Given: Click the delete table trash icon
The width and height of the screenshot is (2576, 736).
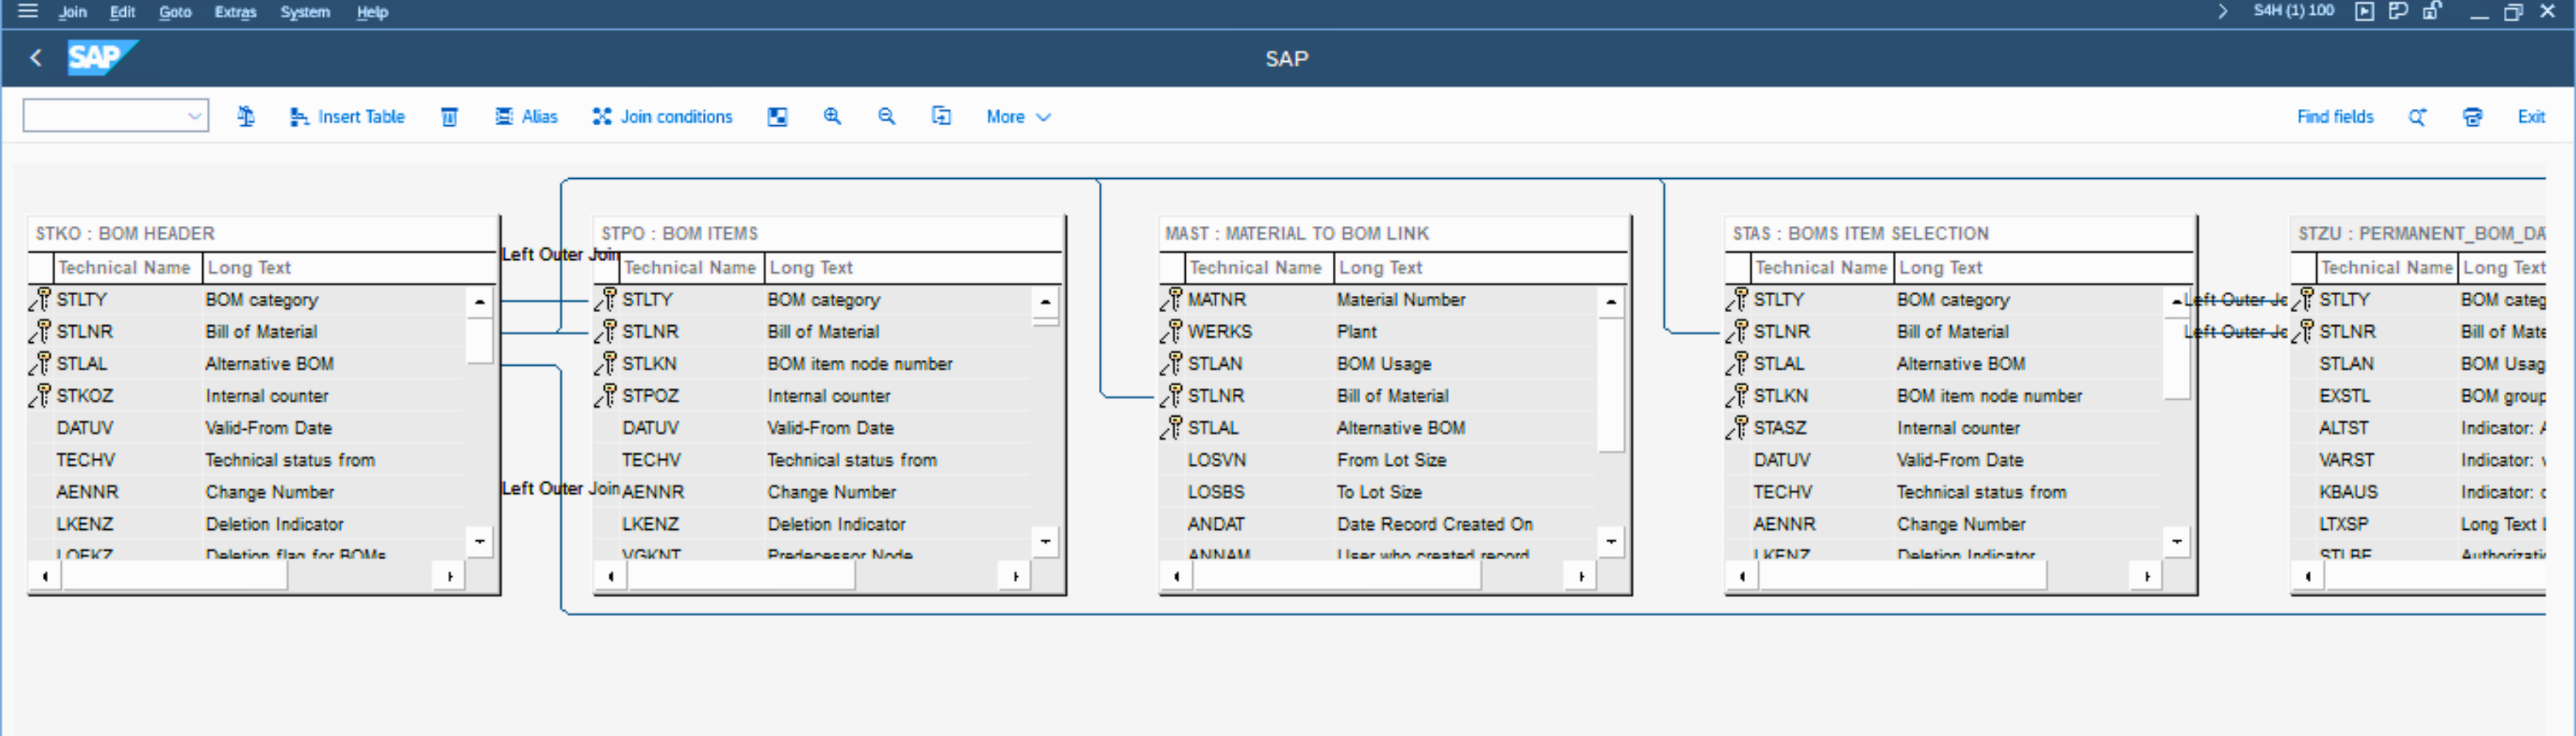Looking at the screenshot, I should (450, 117).
